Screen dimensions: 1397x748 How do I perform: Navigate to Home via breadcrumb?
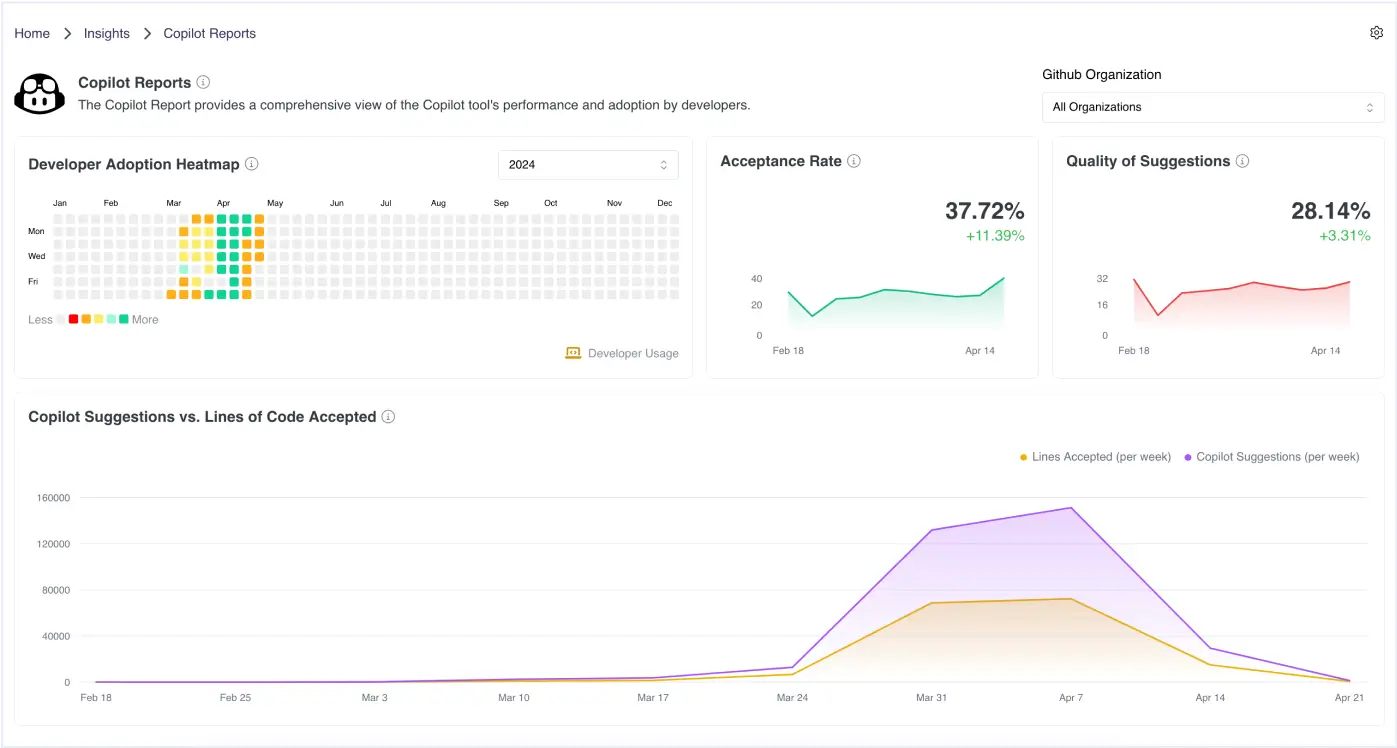(31, 33)
